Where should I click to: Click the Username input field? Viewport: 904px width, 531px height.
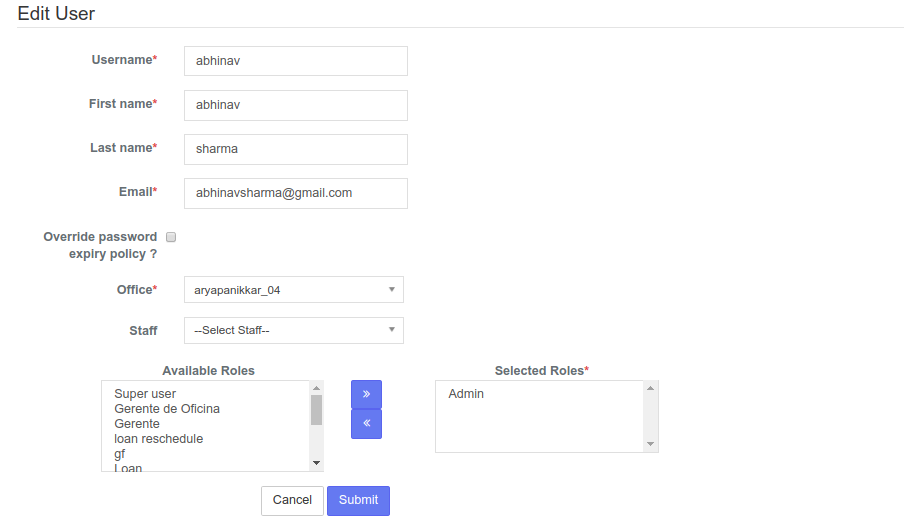coord(296,61)
